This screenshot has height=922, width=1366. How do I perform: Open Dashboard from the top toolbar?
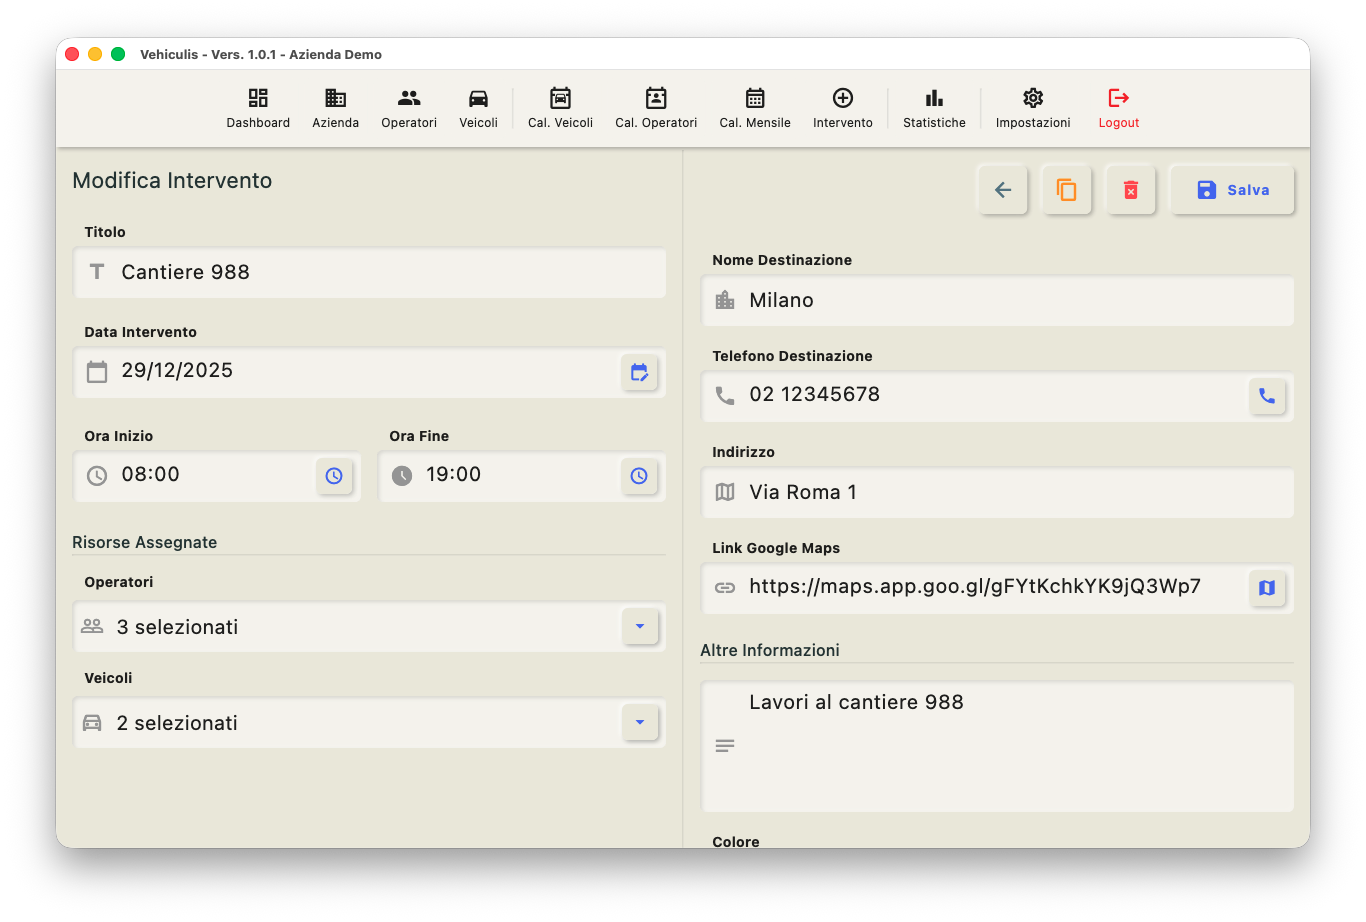coord(258,108)
